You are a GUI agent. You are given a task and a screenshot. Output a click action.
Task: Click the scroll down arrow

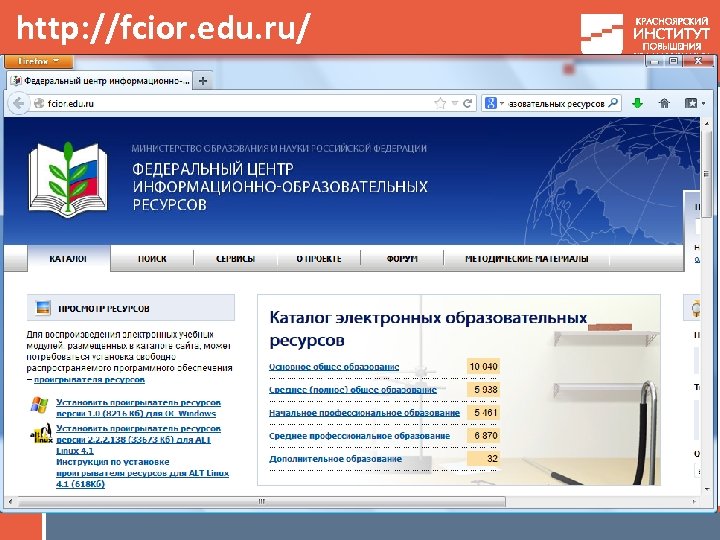point(706,489)
